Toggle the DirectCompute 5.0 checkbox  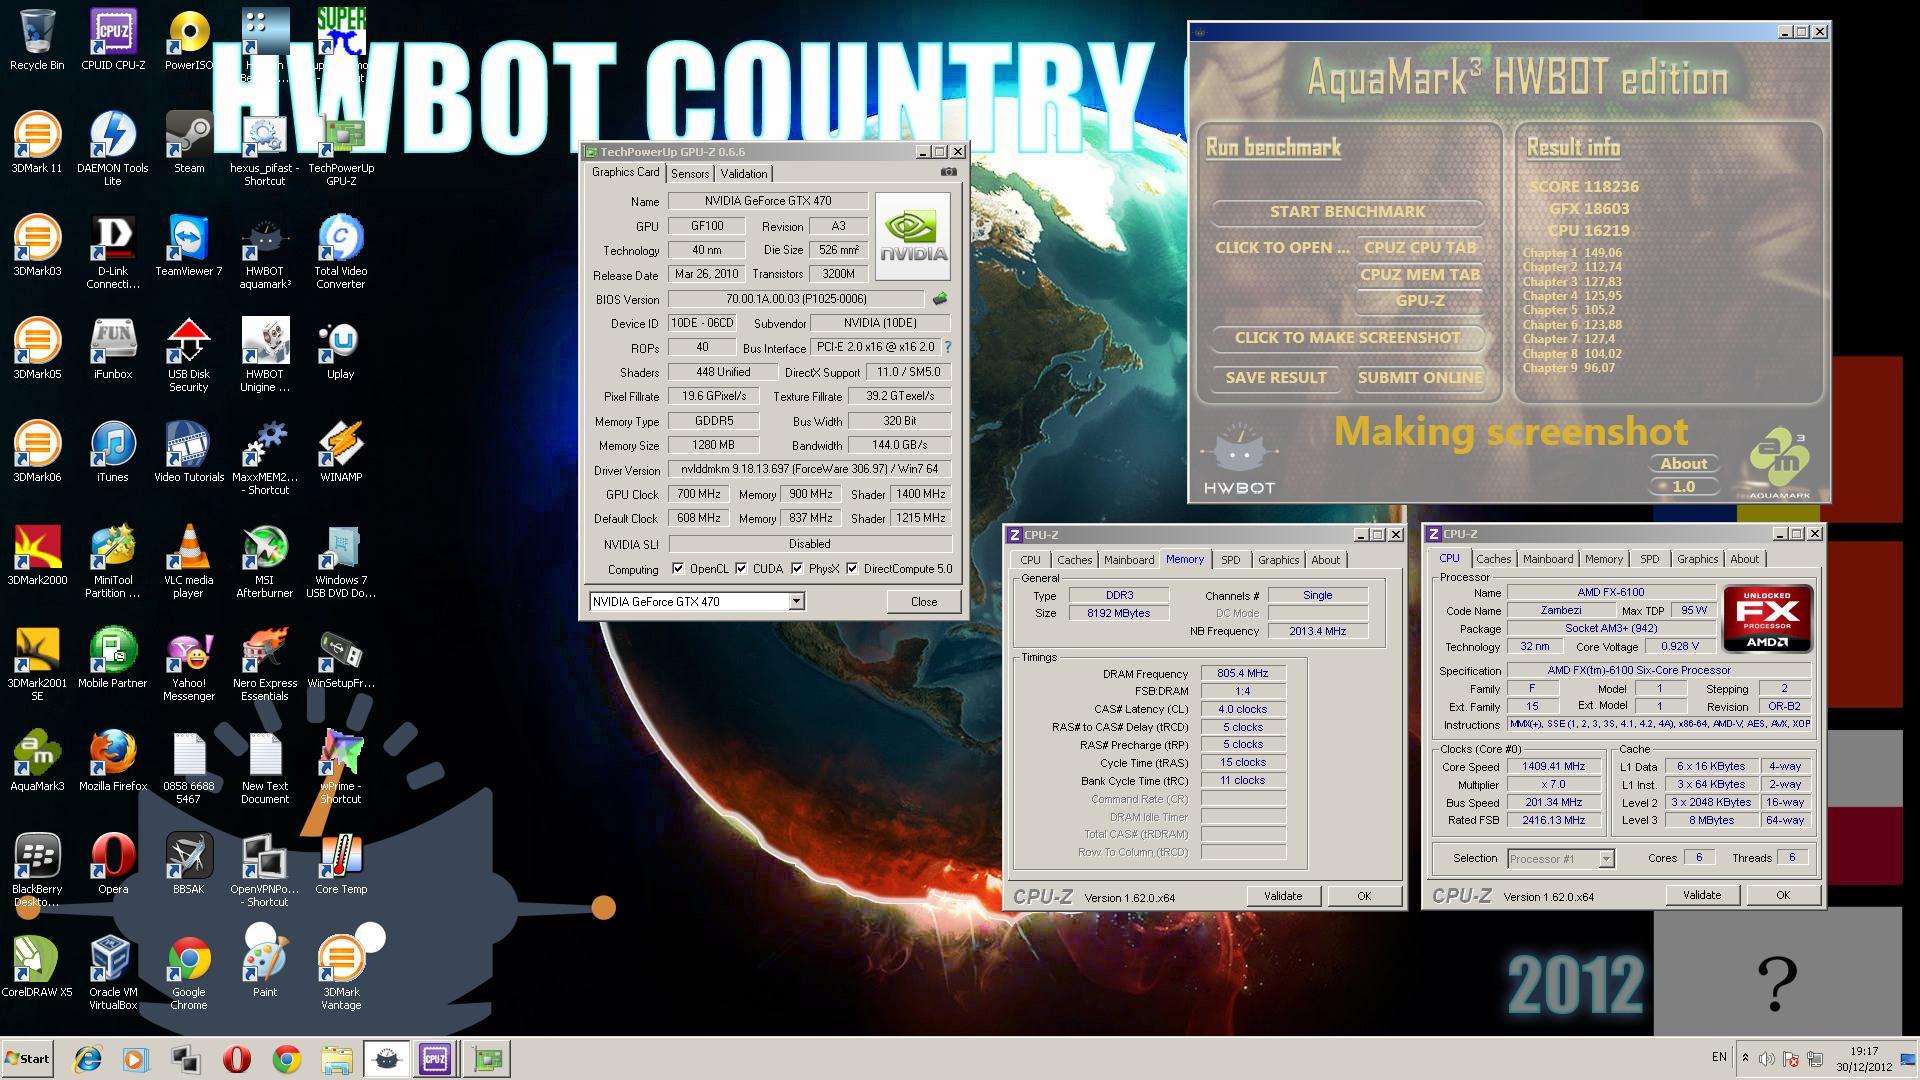click(x=852, y=568)
